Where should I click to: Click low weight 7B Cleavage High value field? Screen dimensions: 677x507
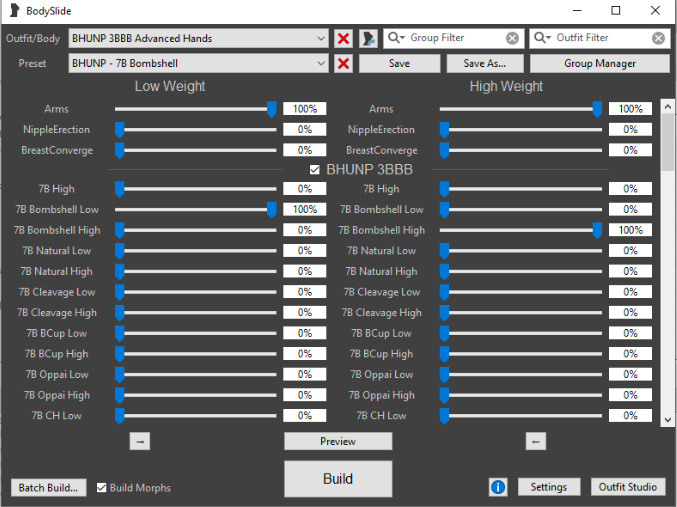(x=305, y=313)
